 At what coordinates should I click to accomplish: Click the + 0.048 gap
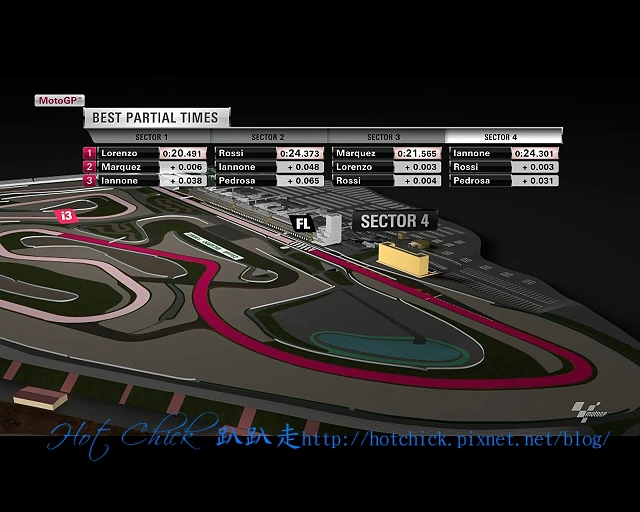pyautogui.click(x=300, y=167)
